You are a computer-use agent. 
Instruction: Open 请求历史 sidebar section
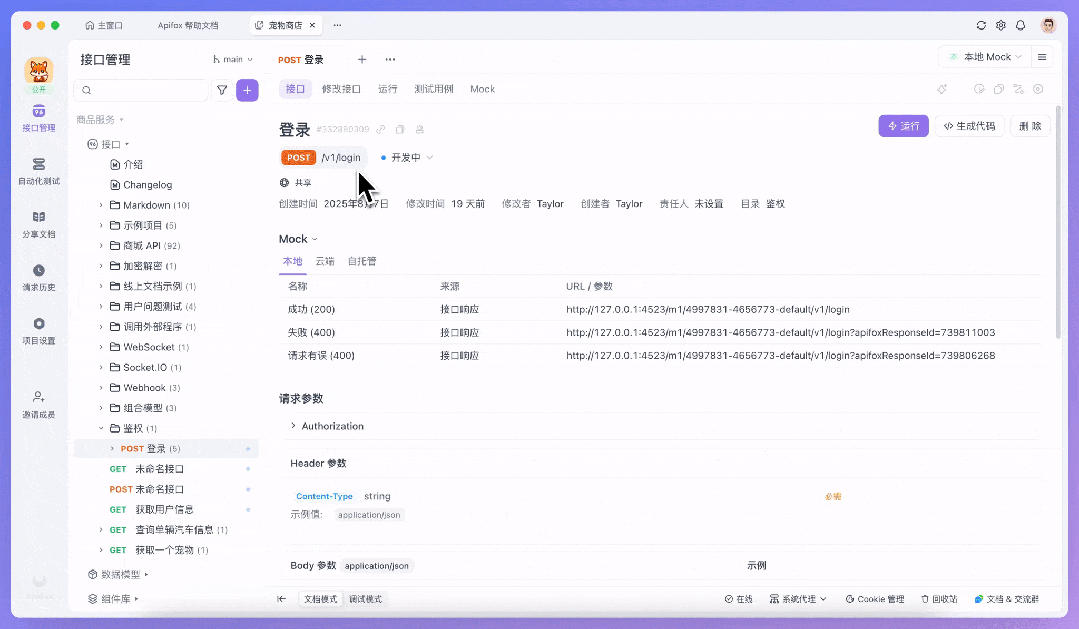(39, 277)
